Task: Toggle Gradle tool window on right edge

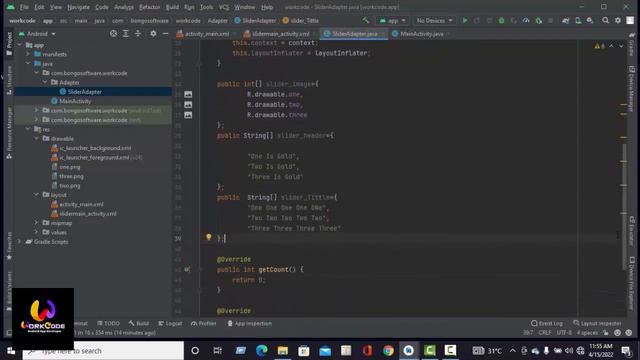Action: (x=631, y=46)
